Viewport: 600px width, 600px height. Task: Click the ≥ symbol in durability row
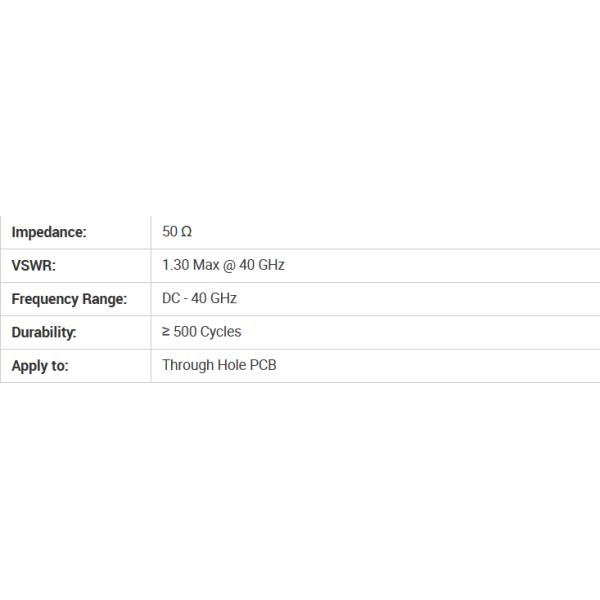coord(166,332)
